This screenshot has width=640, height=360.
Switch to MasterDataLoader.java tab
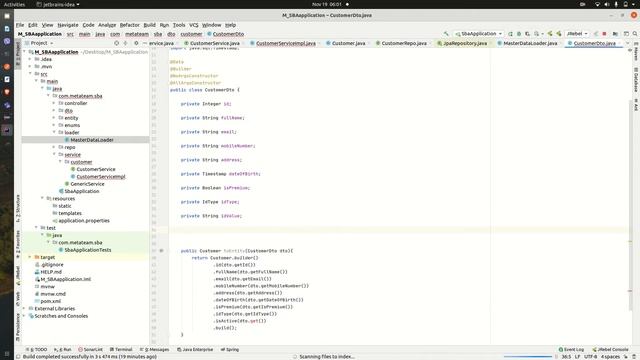[530, 43]
